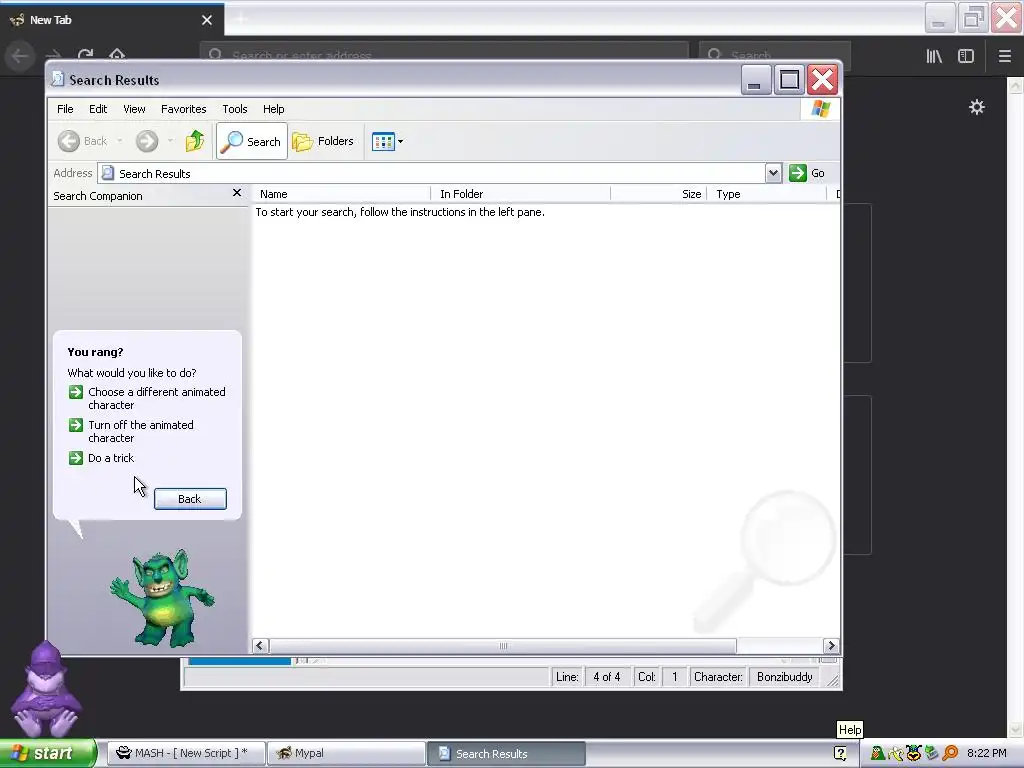The height and width of the screenshot is (768, 1024).
Task: Click the green Peedy parrot tray icon
Action: tap(878, 753)
